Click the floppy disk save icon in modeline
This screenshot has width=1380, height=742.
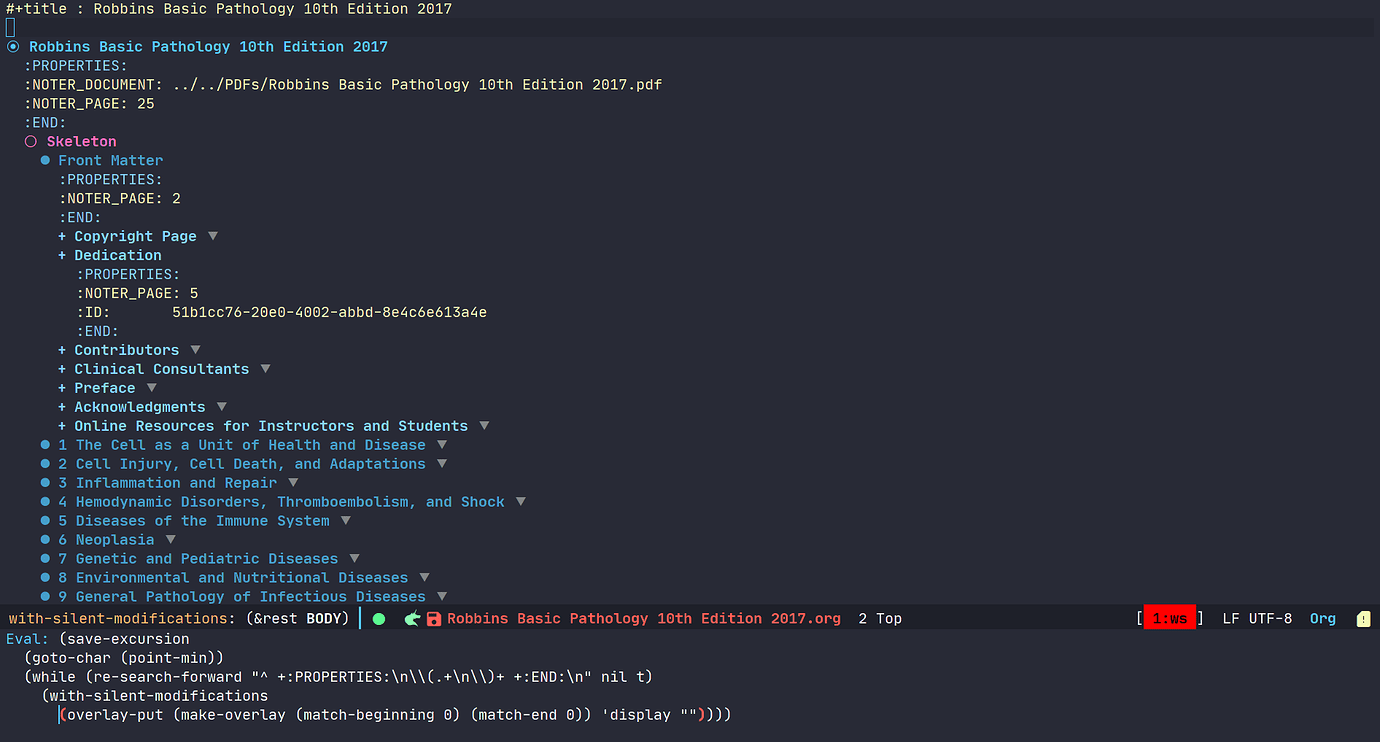pos(433,618)
